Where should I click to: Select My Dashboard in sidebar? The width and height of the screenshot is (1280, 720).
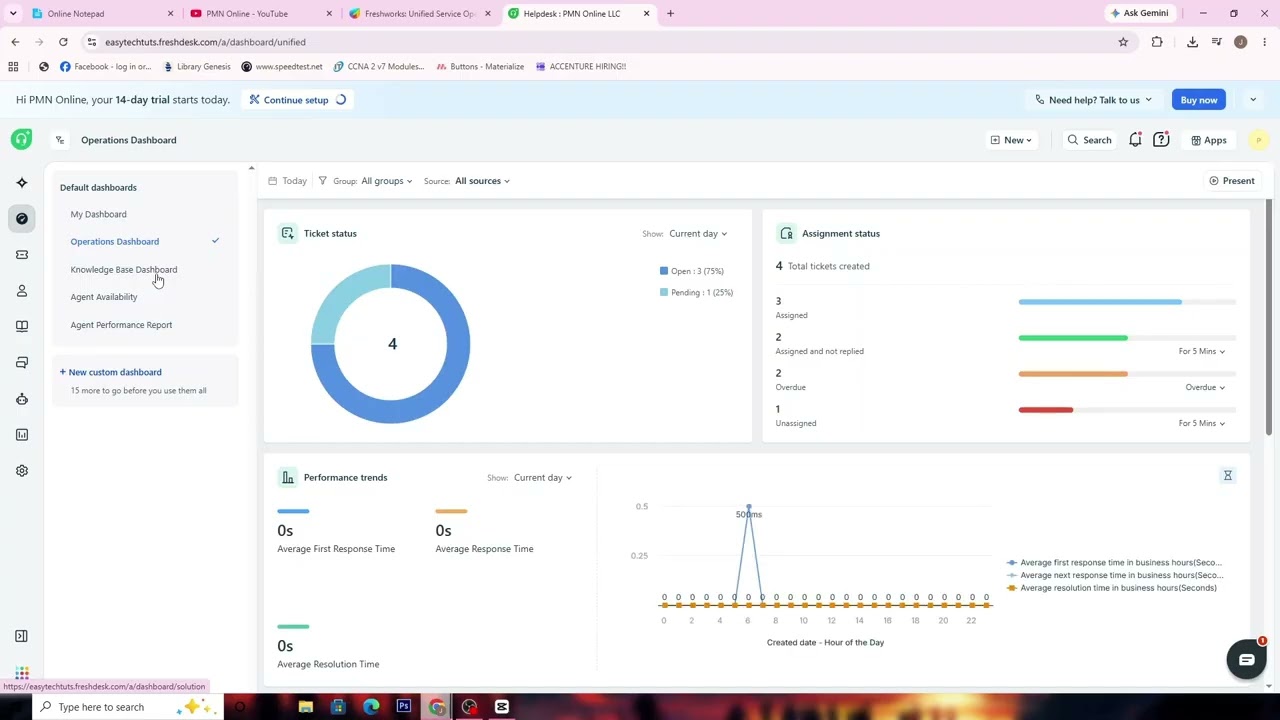pyautogui.click(x=98, y=214)
